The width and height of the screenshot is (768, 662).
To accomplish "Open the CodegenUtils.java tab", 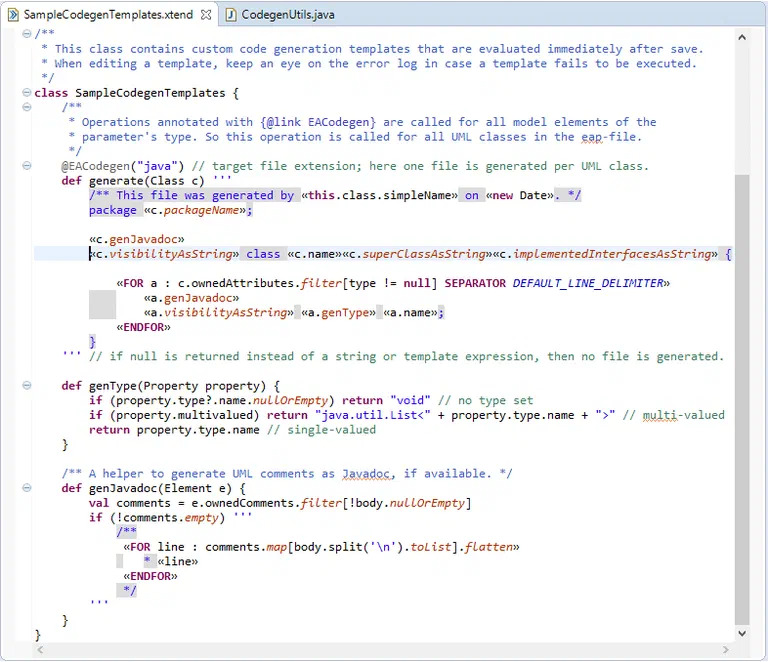I will point(288,15).
